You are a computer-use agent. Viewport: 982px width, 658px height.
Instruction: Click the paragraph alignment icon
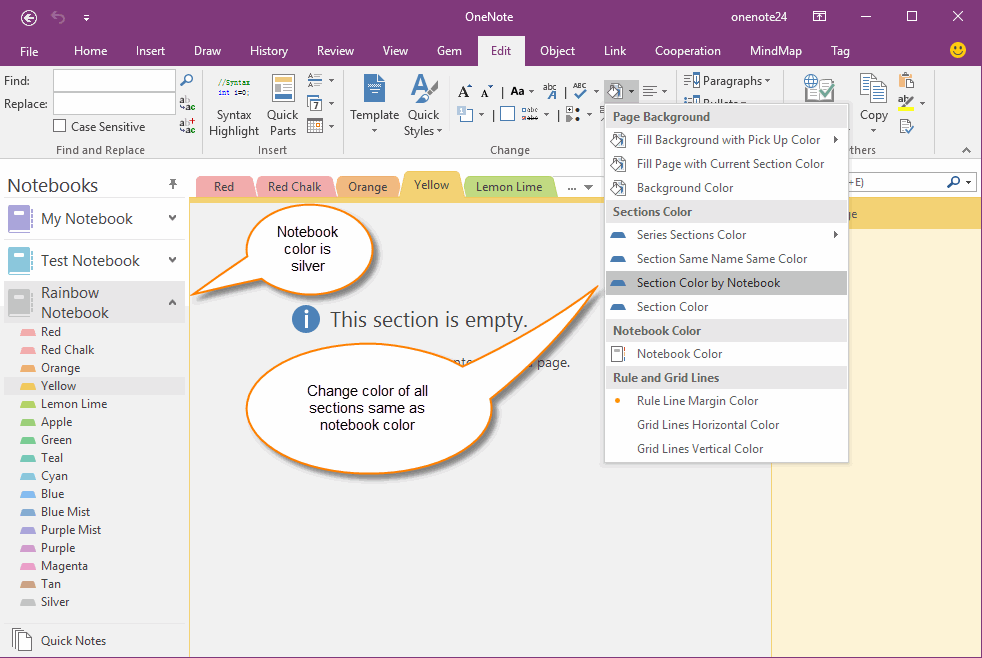coord(650,91)
